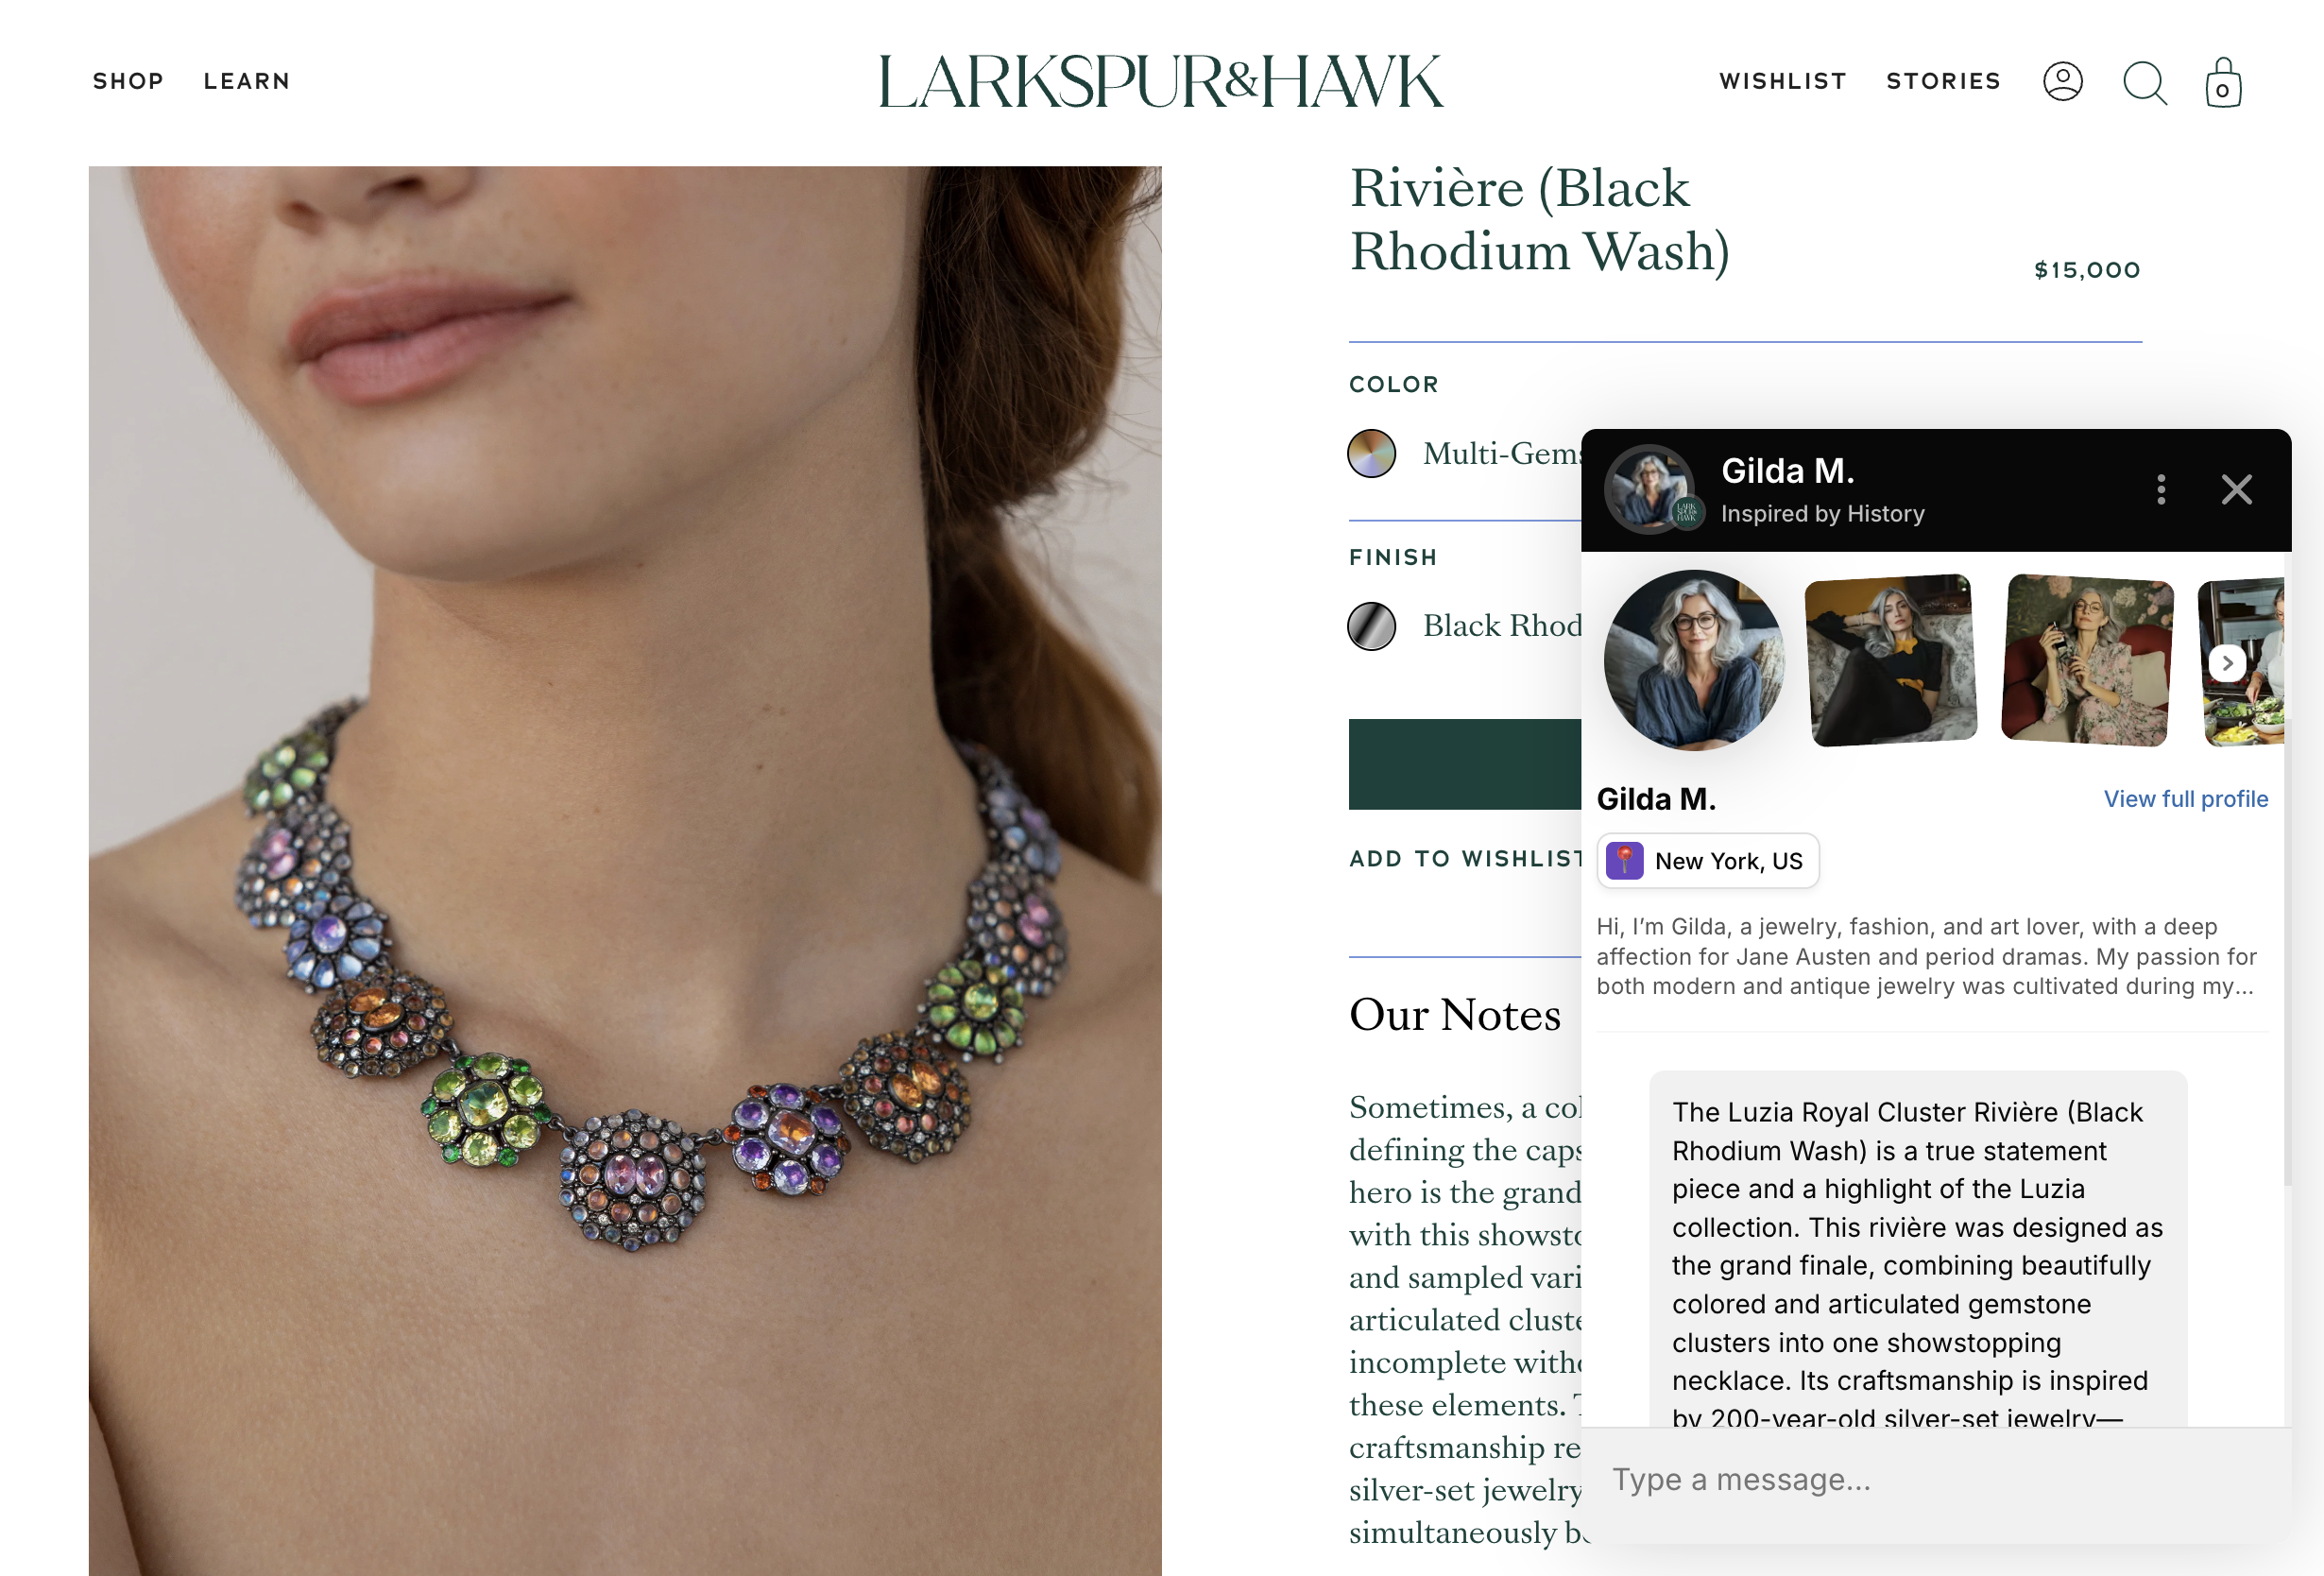Open the Learn menu
The image size is (2324, 1576).
tap(247, 81)
